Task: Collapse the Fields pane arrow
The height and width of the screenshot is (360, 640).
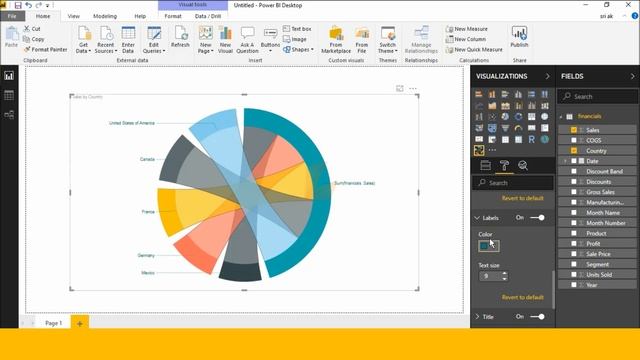Action: (x=633, y=76)
